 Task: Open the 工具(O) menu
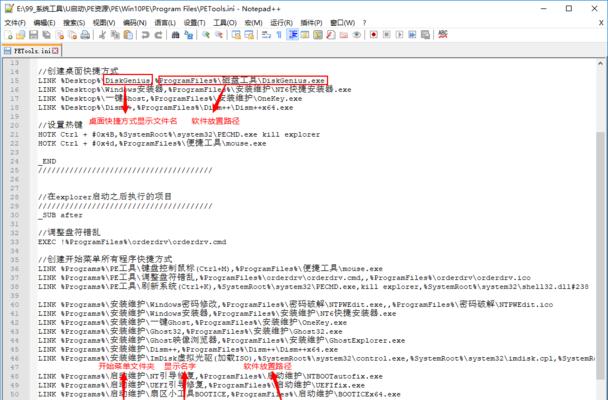click(x=225, y=23)
